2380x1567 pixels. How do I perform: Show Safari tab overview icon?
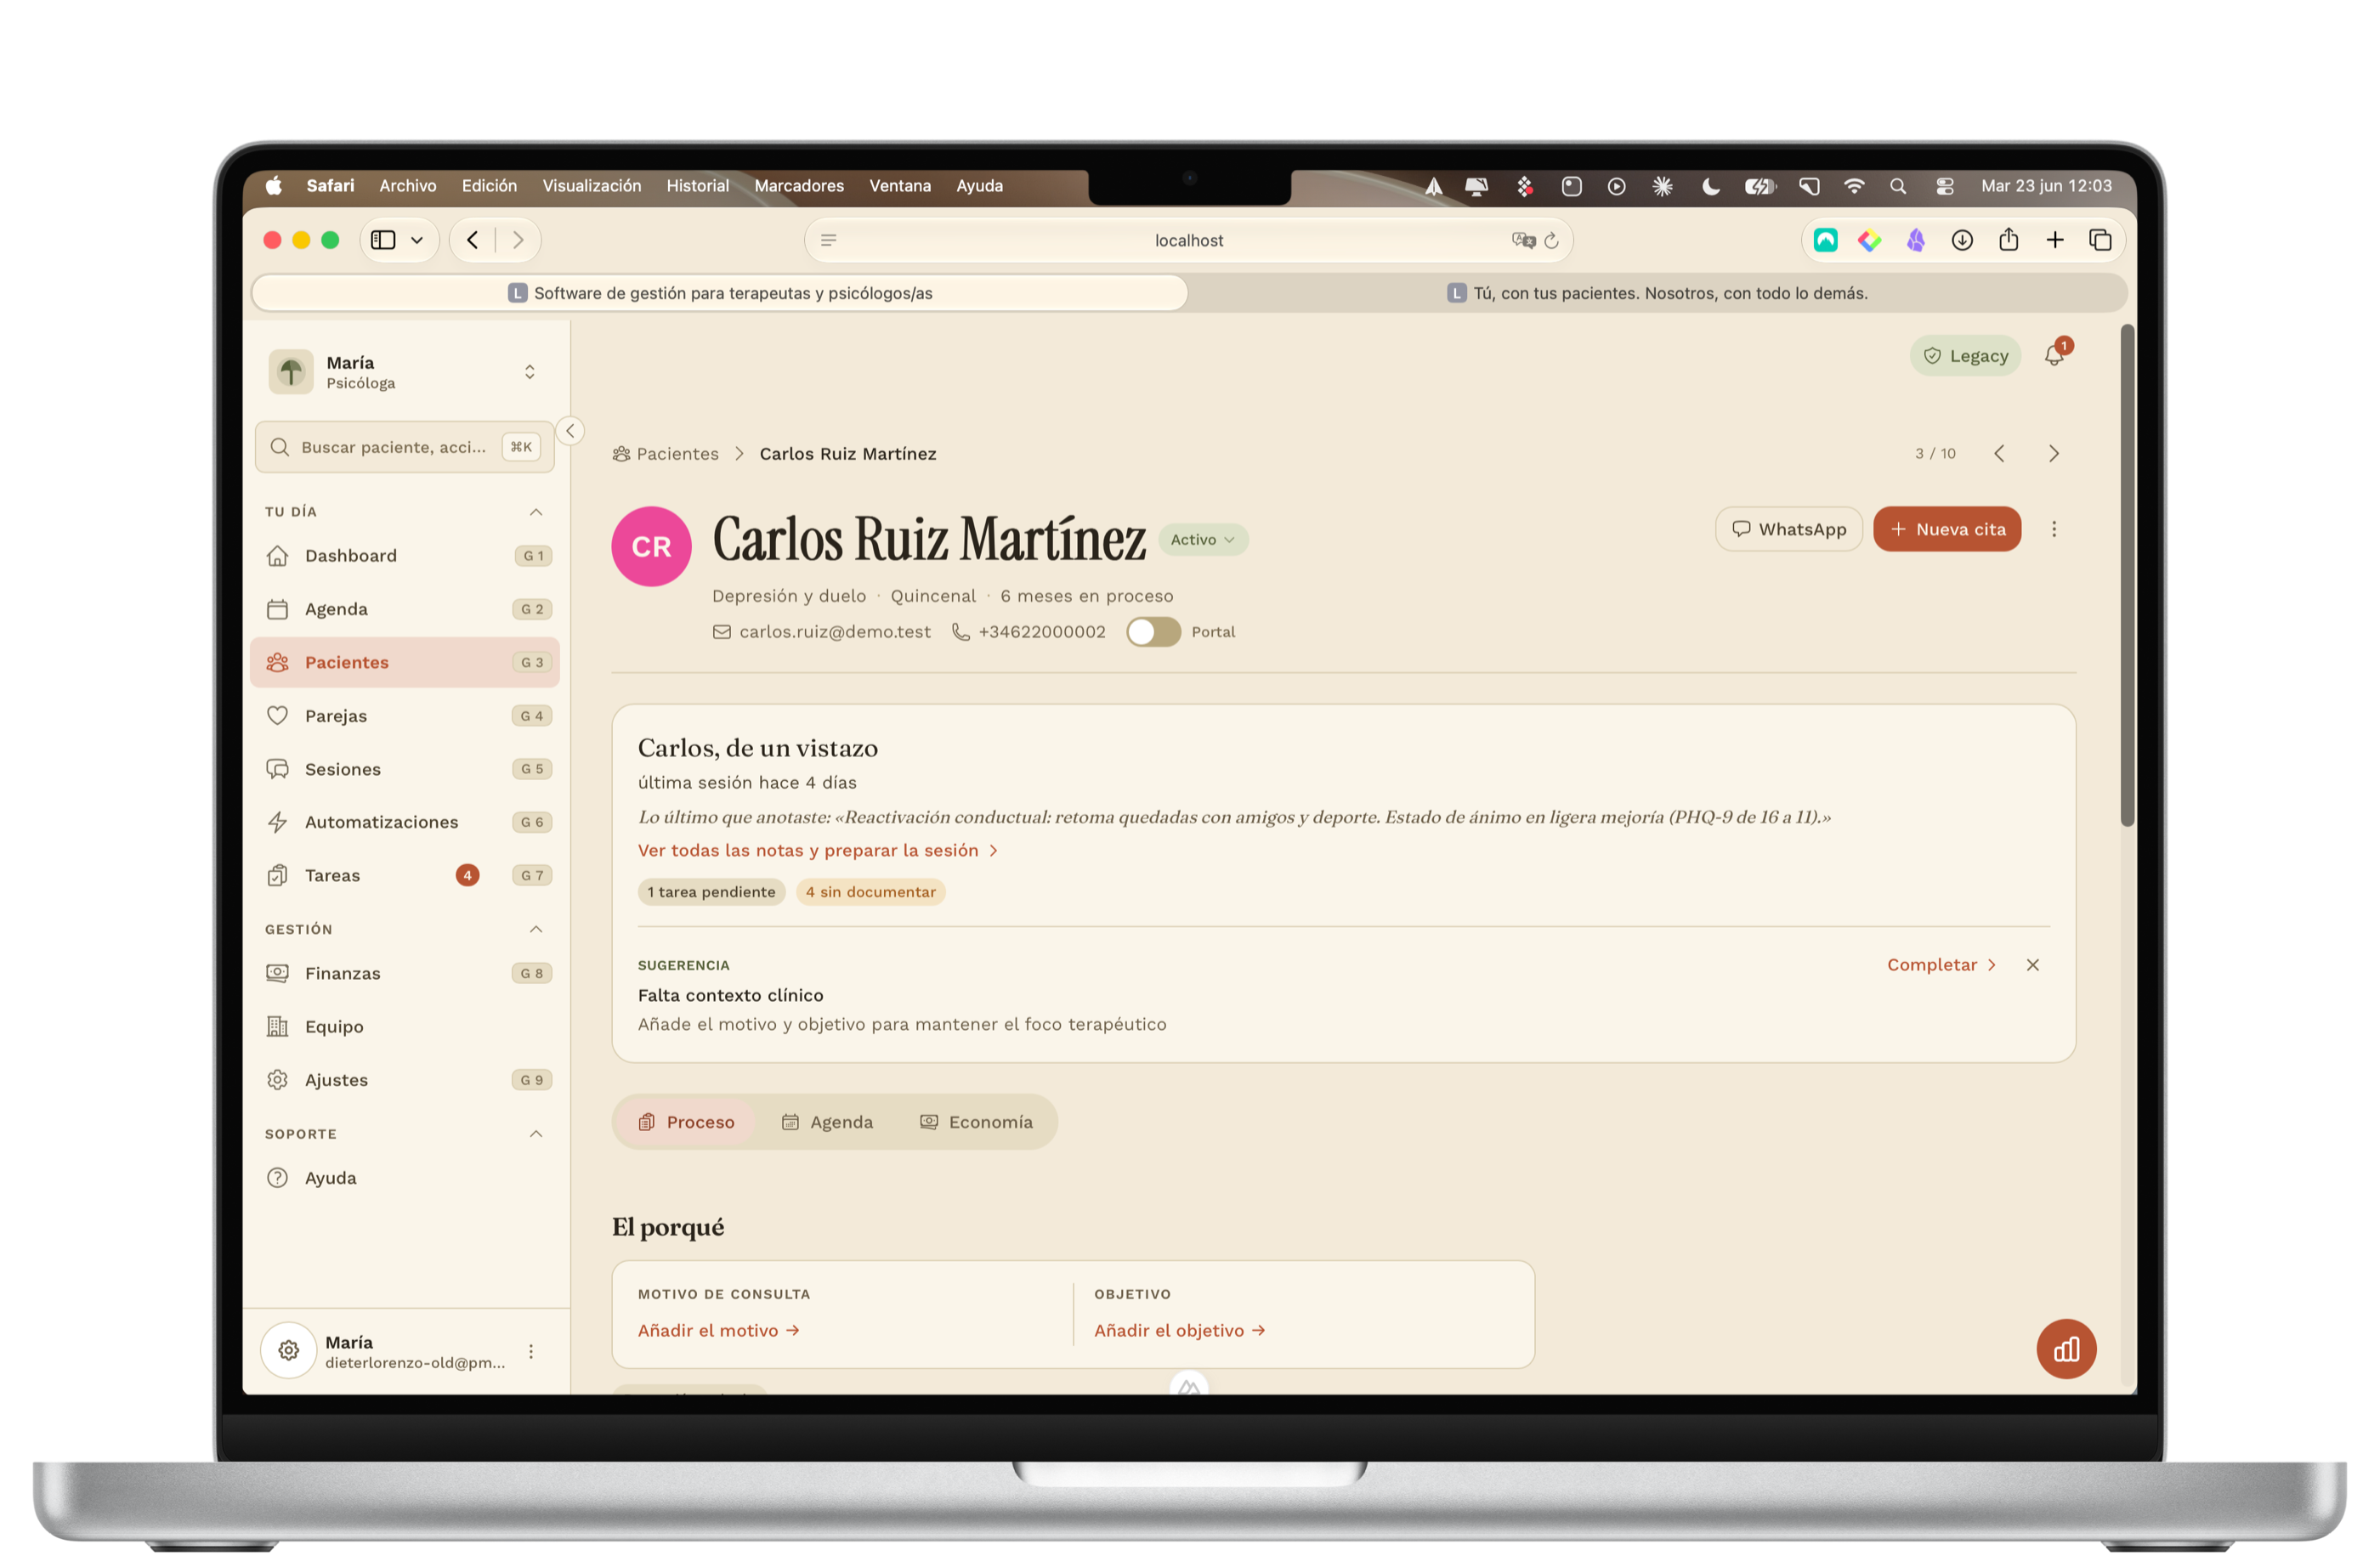pos(2100,240)
